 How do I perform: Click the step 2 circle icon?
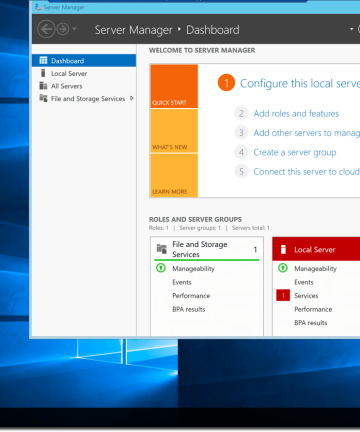pyautogui.click(x=241, y=113)
